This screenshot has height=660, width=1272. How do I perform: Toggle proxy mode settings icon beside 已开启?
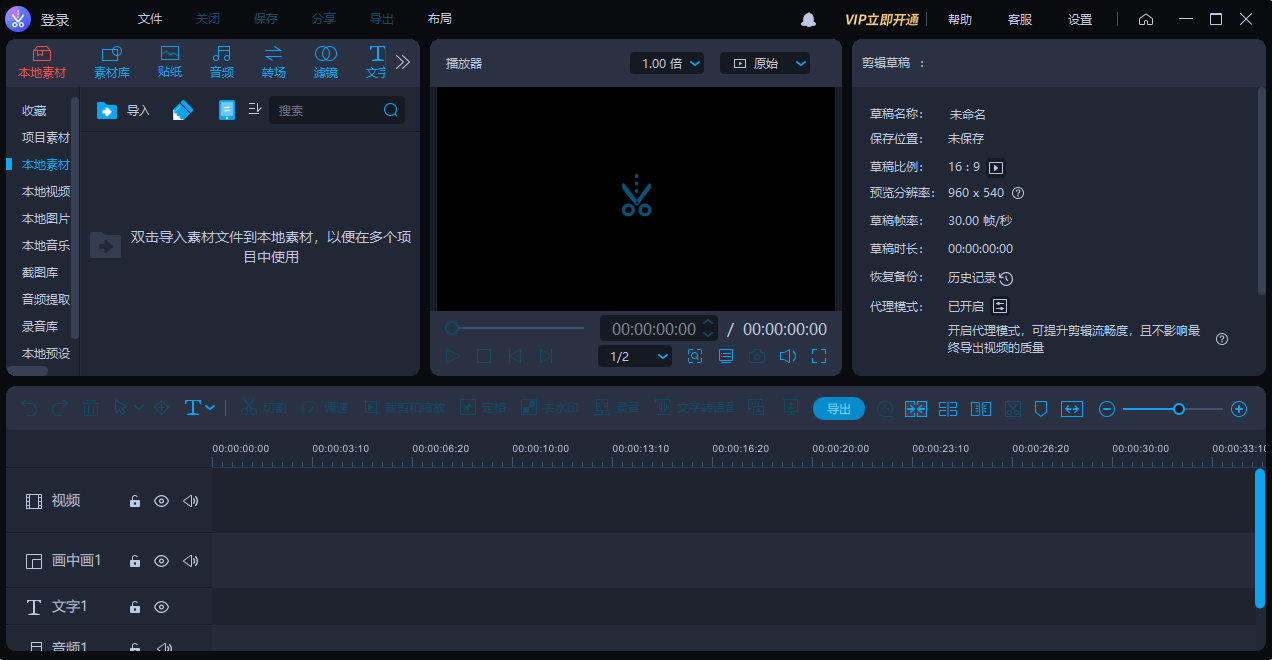1000,306
